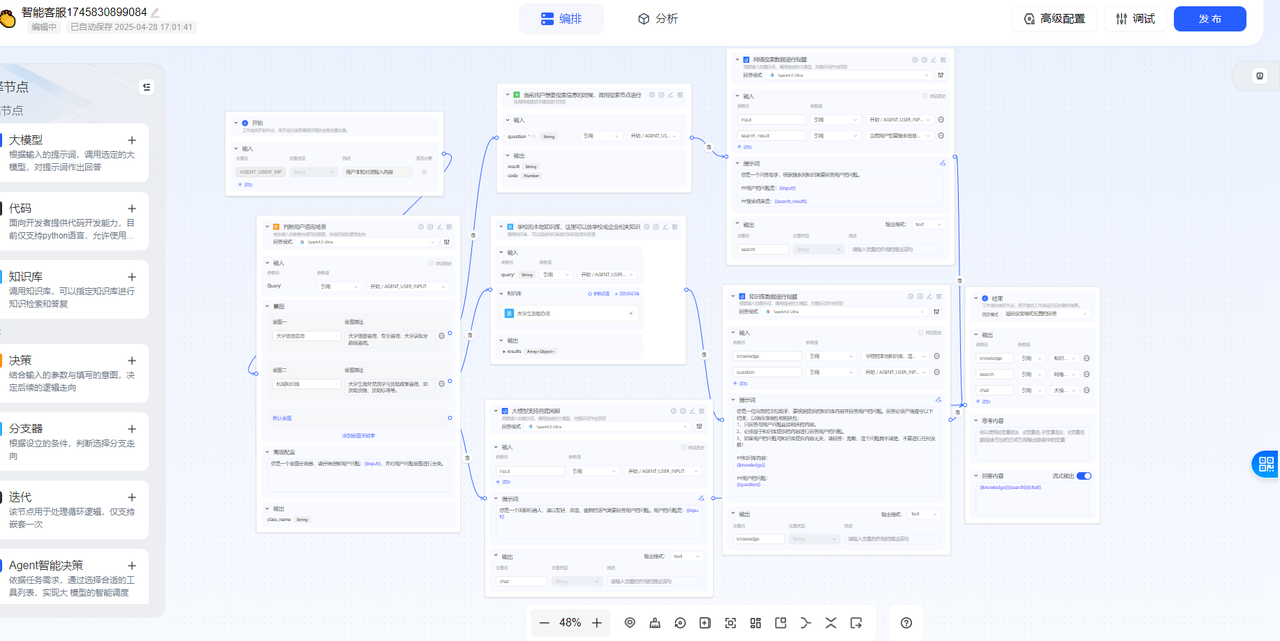Click the 48% zoom level value
This screenshot has width=1280, height=641.
(x=570, y=622)
